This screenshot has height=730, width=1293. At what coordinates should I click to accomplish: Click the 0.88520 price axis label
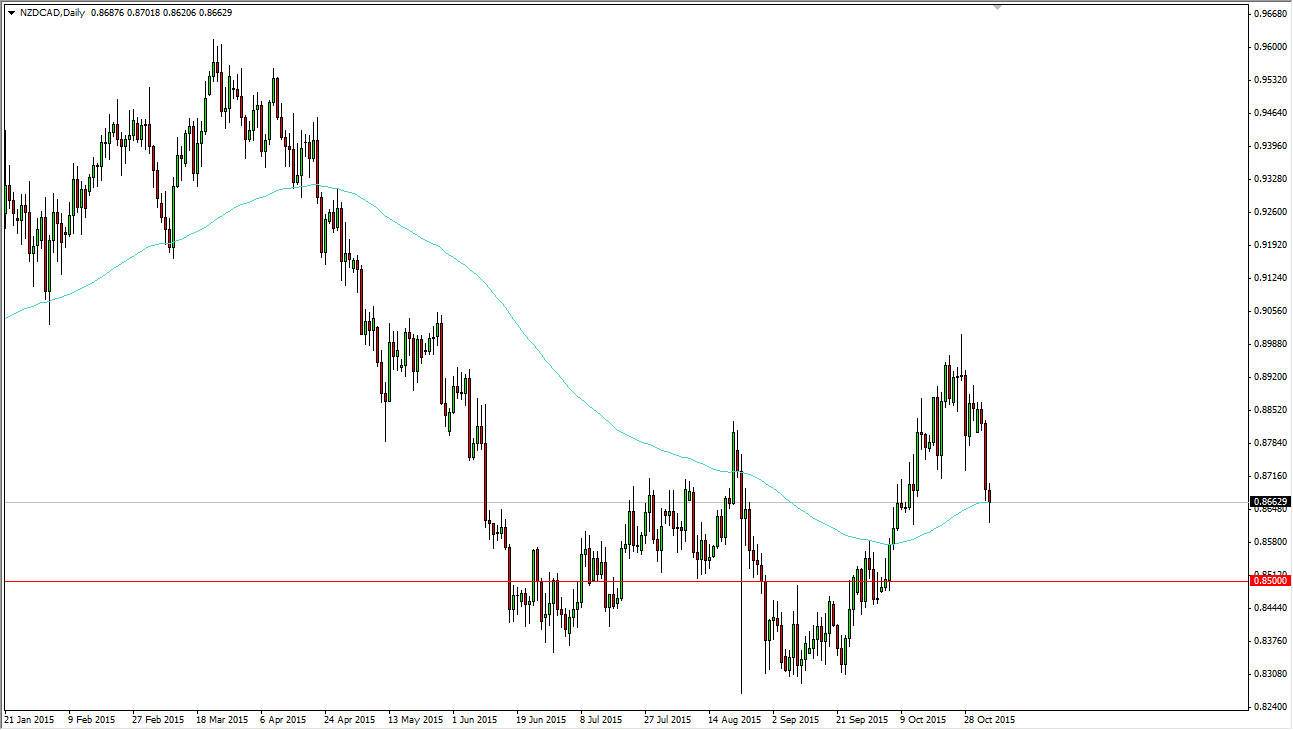pyautogui.click(x=1268, y=410)
